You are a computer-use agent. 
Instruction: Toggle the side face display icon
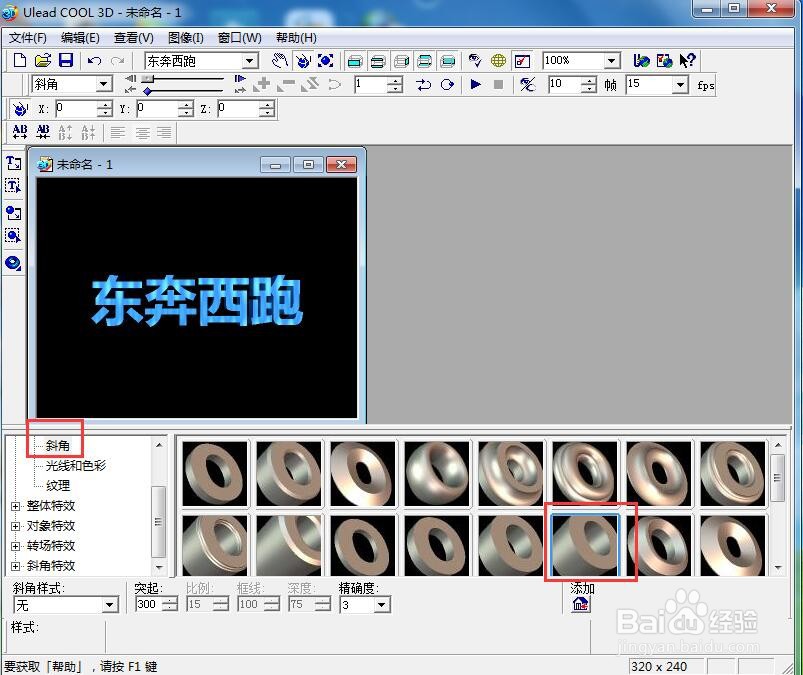[x=401, y=61]
